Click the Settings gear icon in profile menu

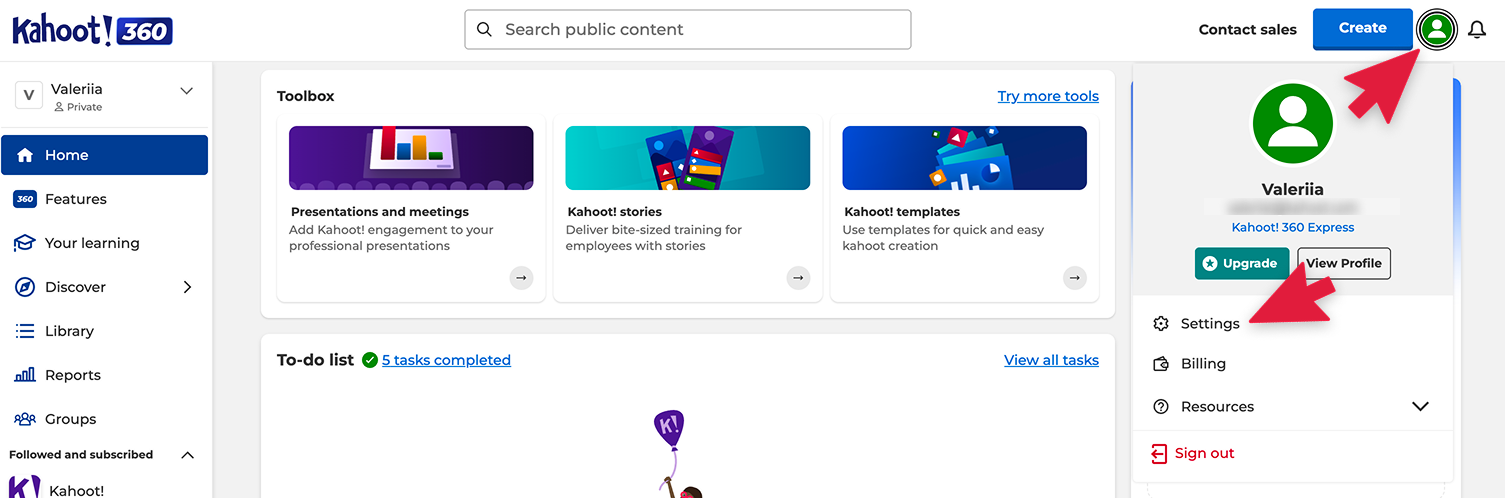(1160, 324)
